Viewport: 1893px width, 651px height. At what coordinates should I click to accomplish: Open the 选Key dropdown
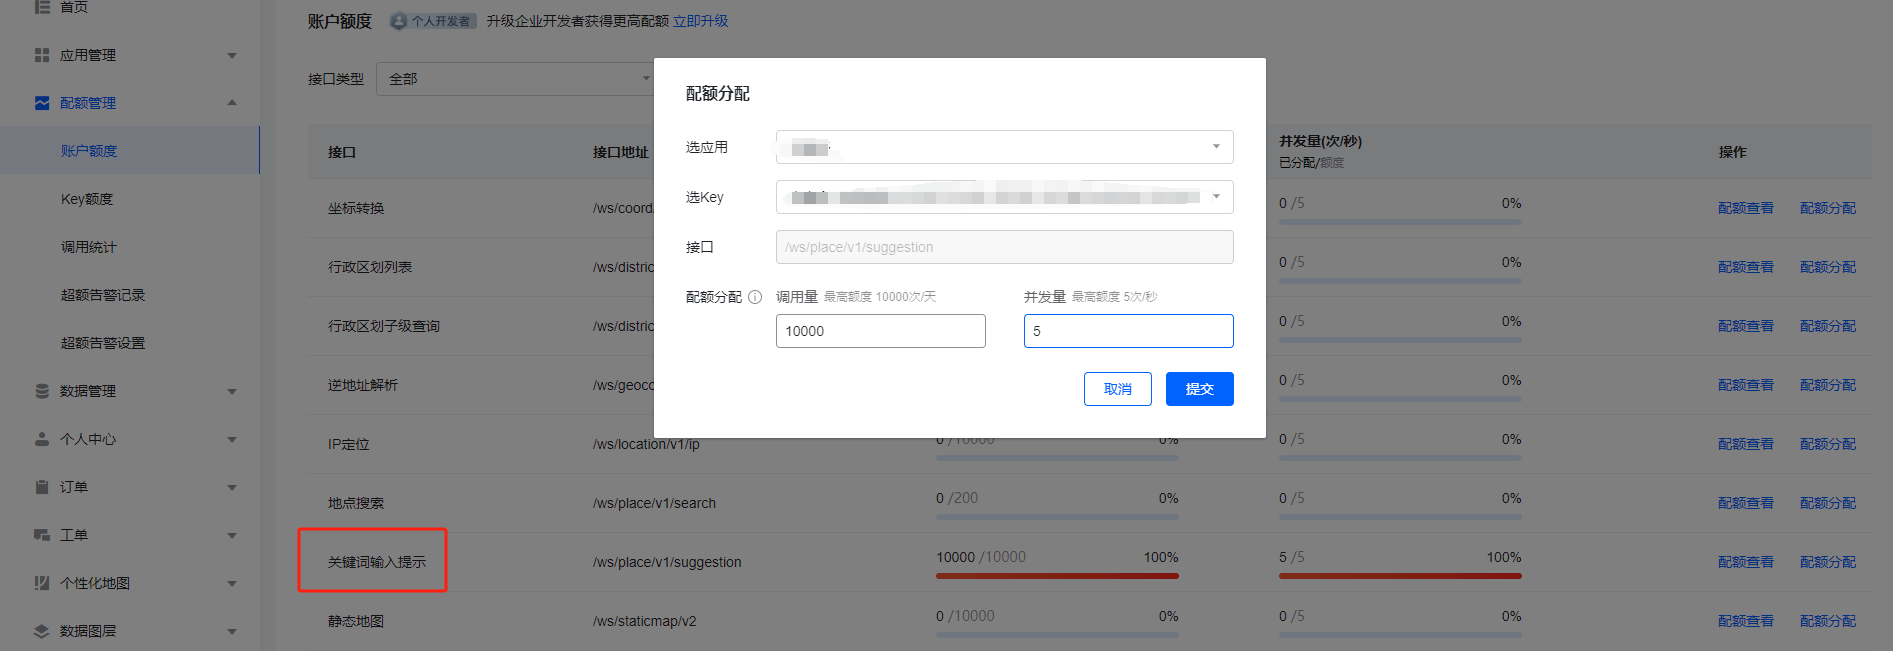(x=1004, y=197)
